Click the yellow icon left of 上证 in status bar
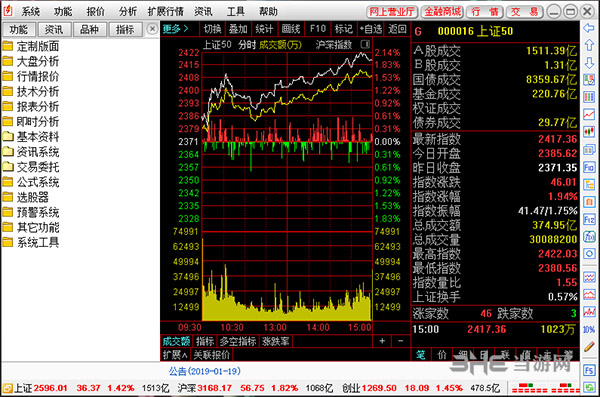 click(7, 388)
